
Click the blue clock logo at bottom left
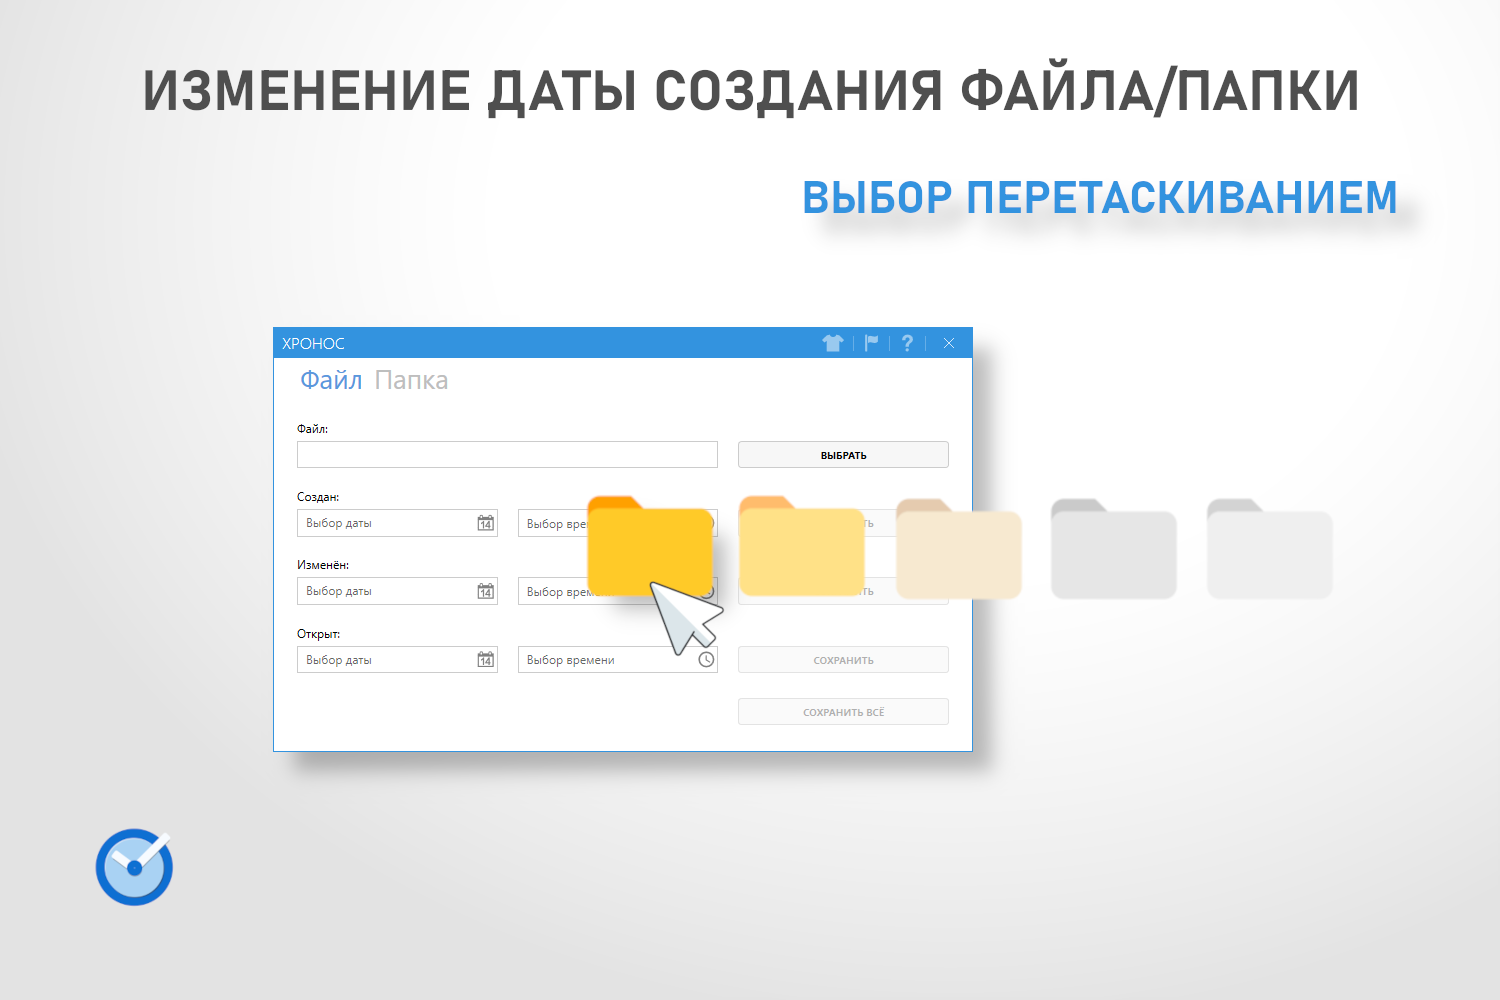[134, 867]
